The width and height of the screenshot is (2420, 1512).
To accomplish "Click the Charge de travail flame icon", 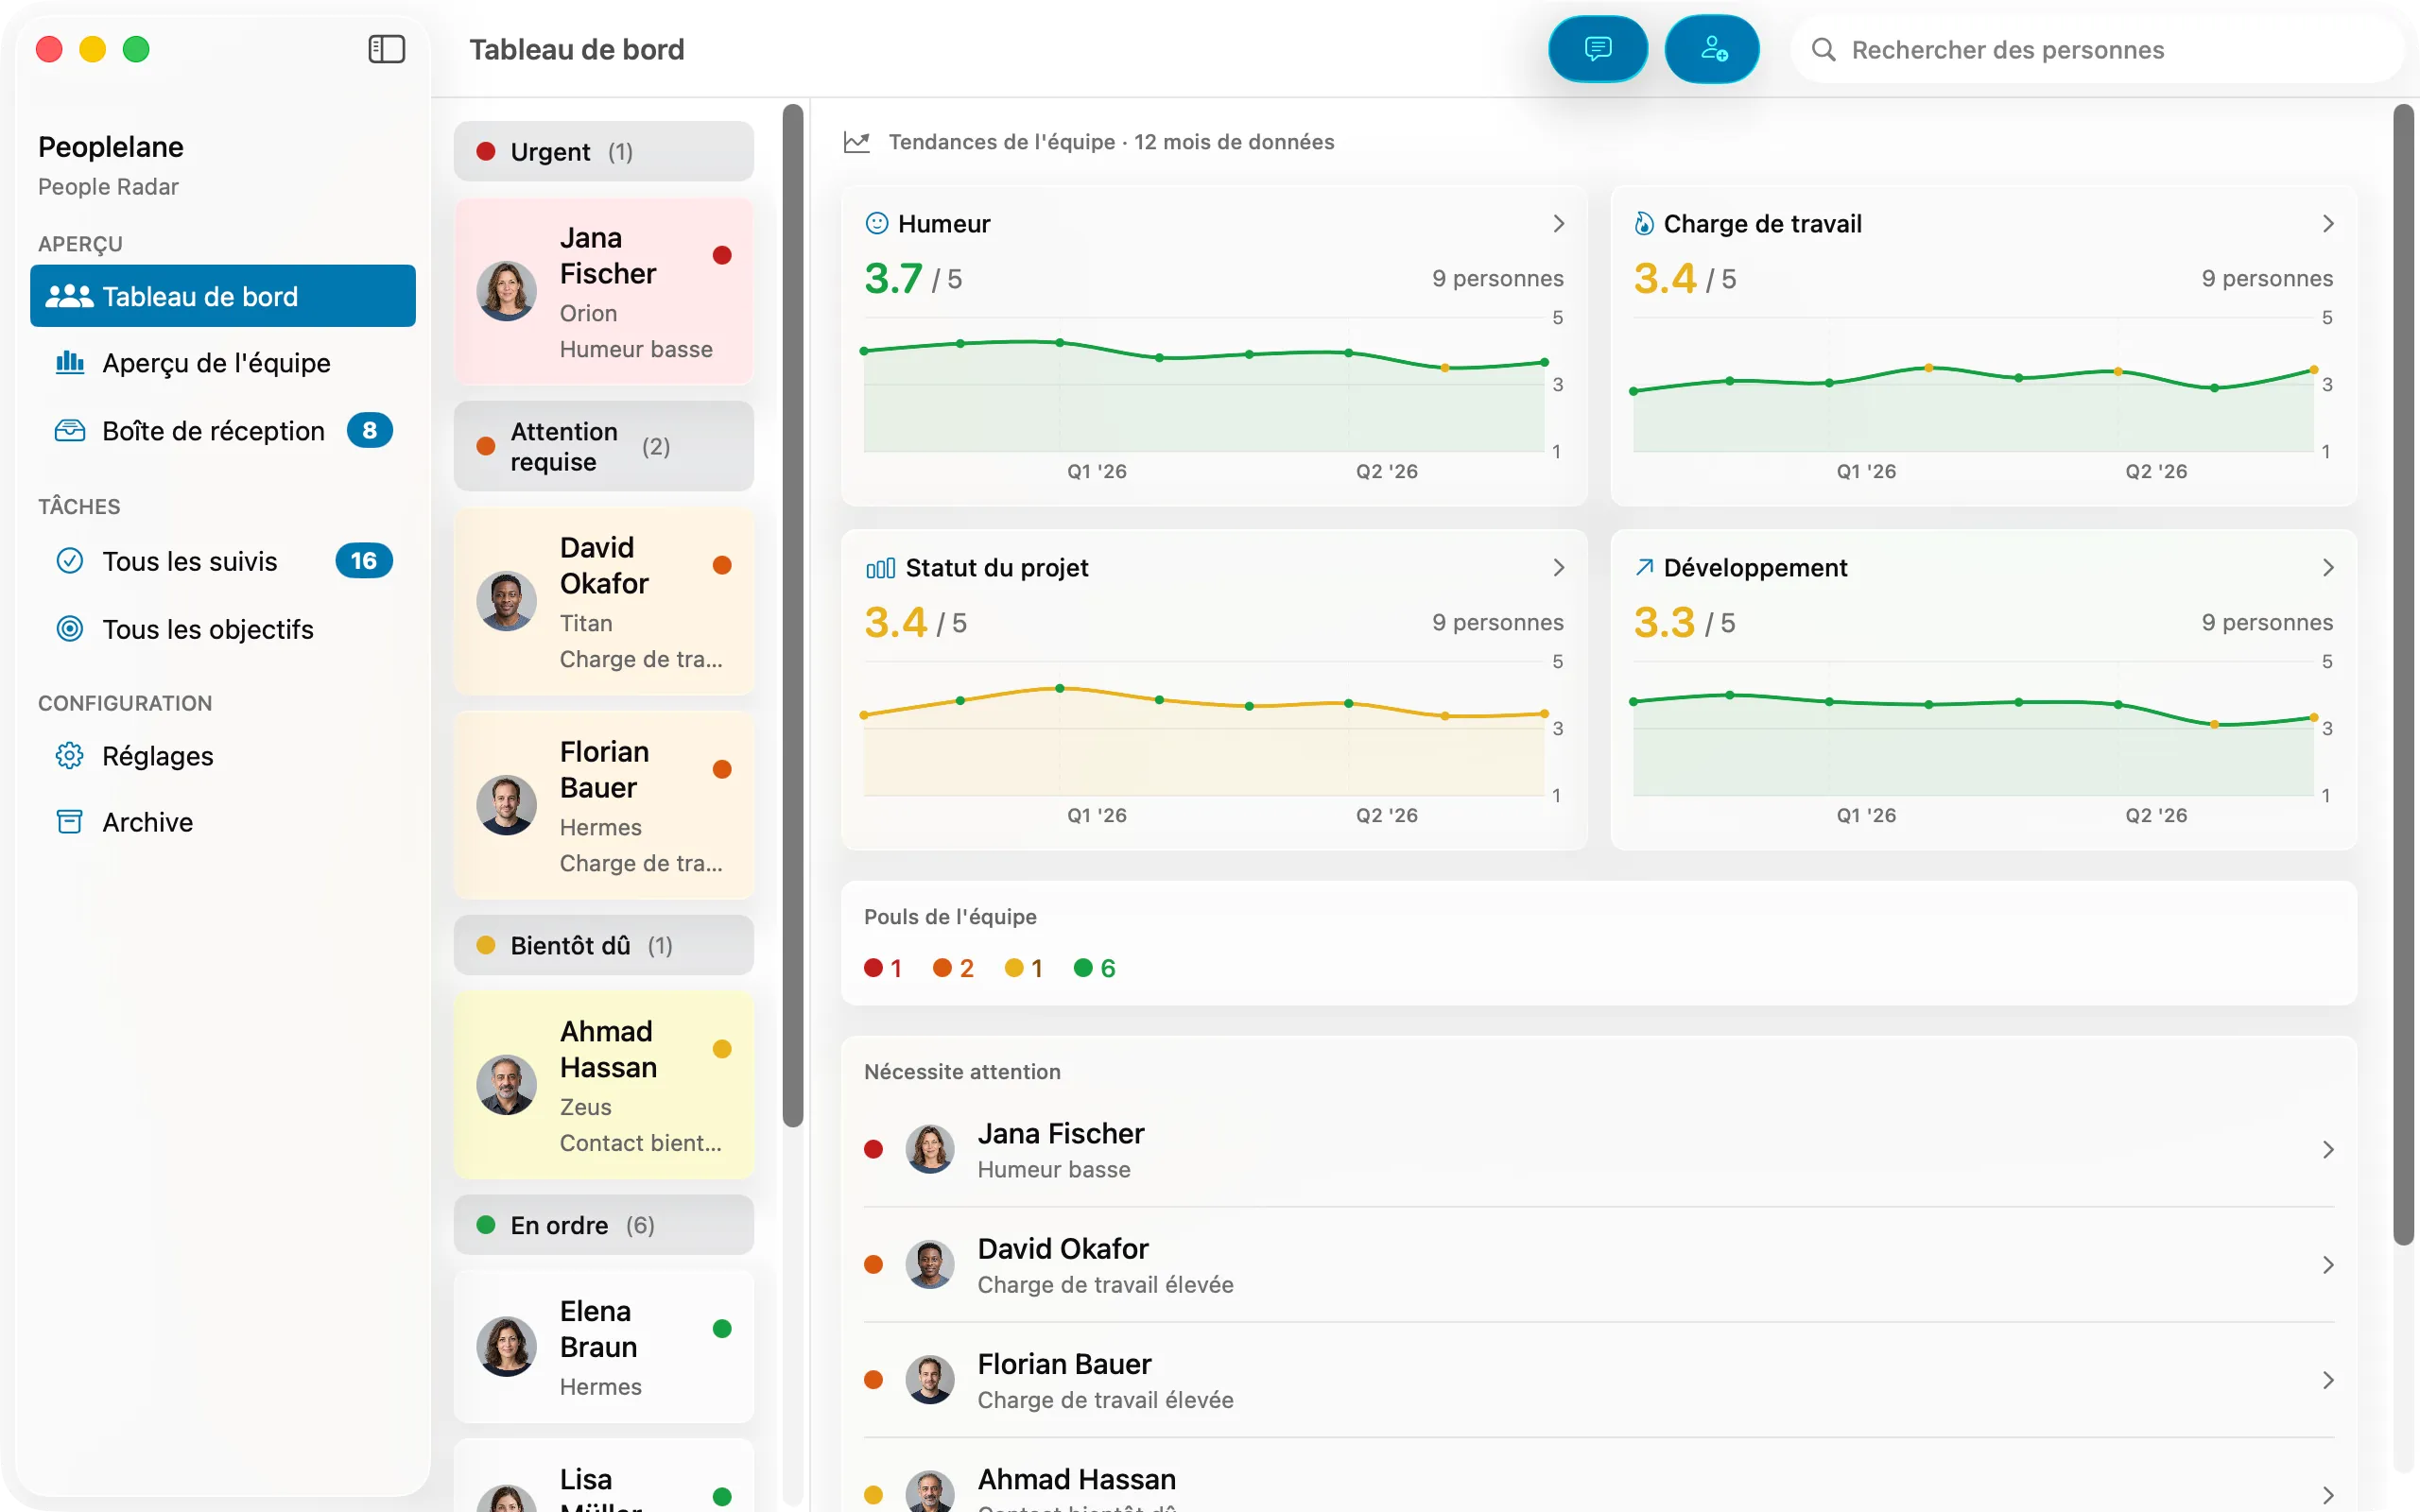I will coord(1643,223).
